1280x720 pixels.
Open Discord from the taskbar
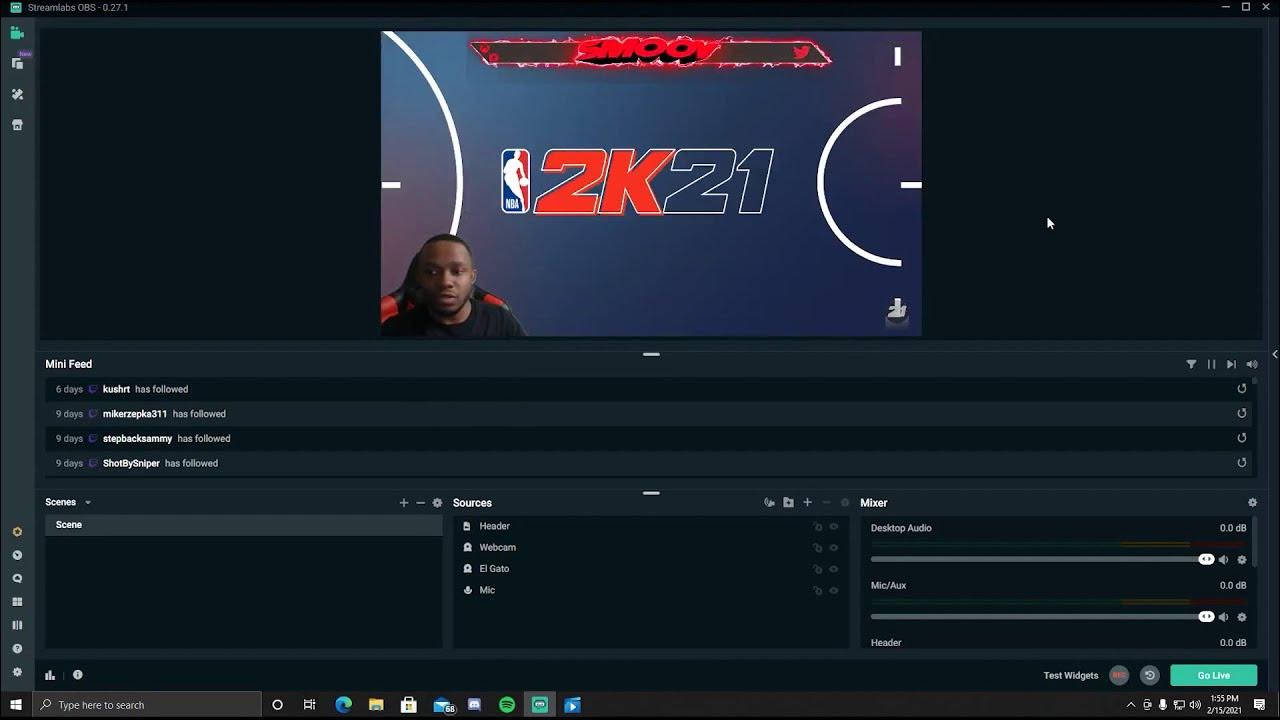[x=474, y=705]
